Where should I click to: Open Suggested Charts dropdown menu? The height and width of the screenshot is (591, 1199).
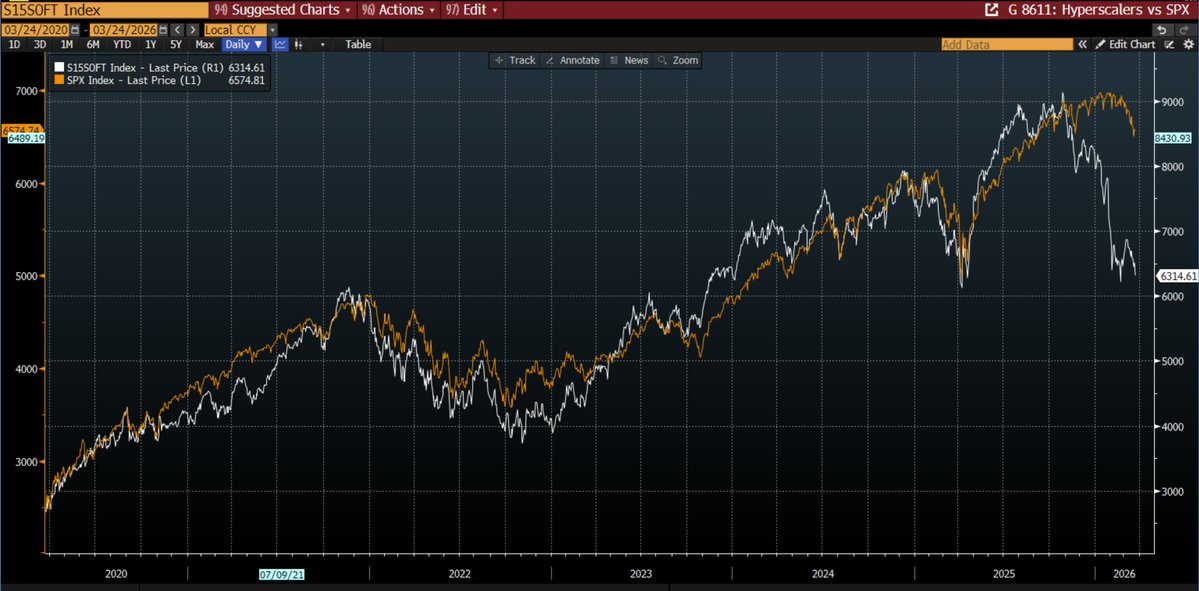click(x=283, y=10)
